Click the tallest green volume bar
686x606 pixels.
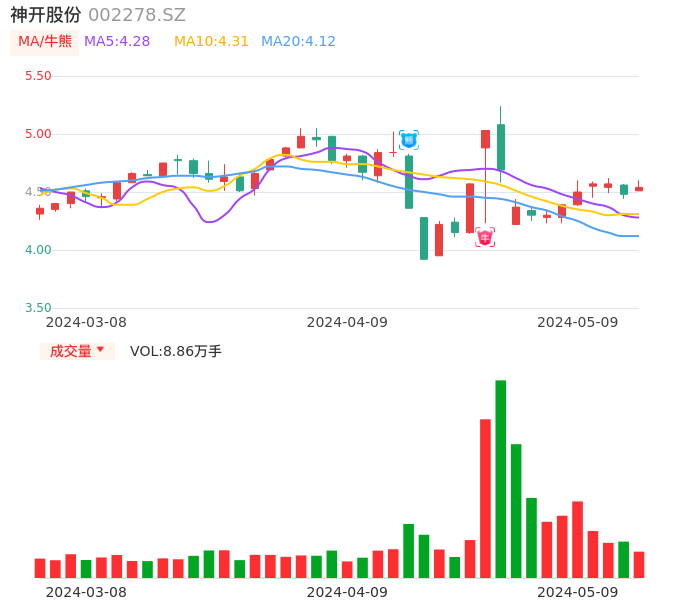500,479
